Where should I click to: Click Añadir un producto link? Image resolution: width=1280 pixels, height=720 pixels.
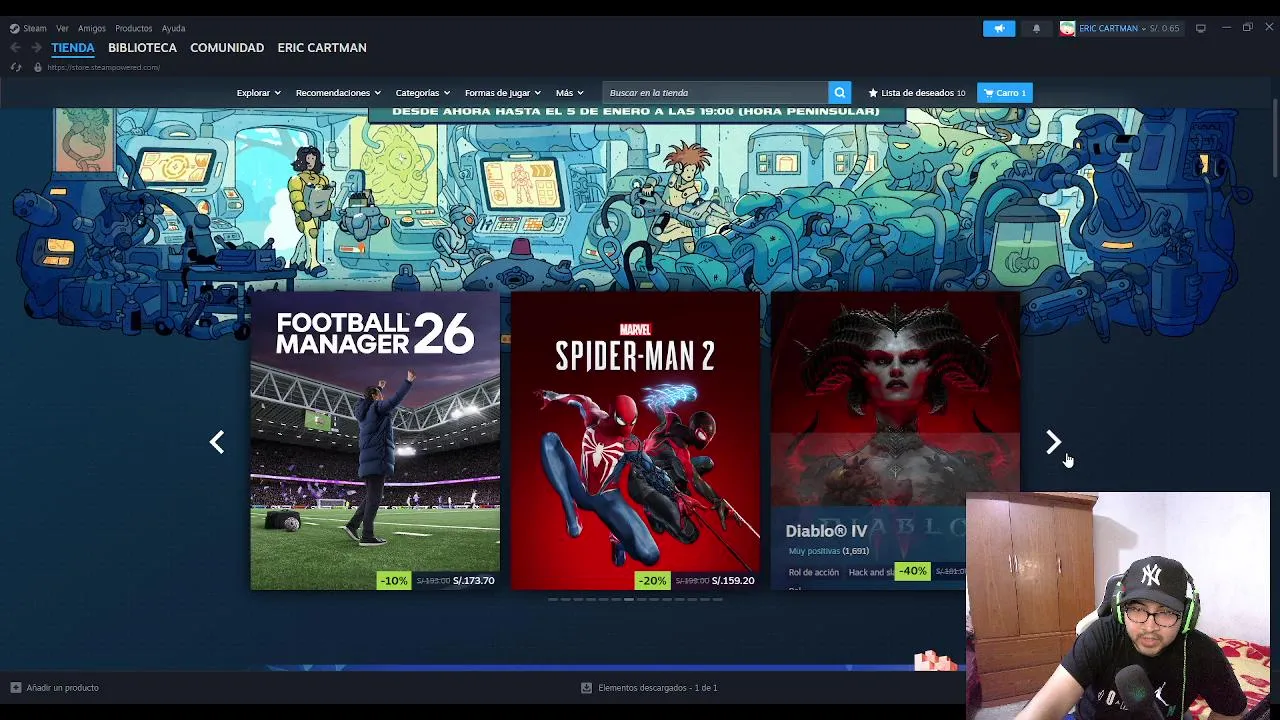tap(62, 688)
